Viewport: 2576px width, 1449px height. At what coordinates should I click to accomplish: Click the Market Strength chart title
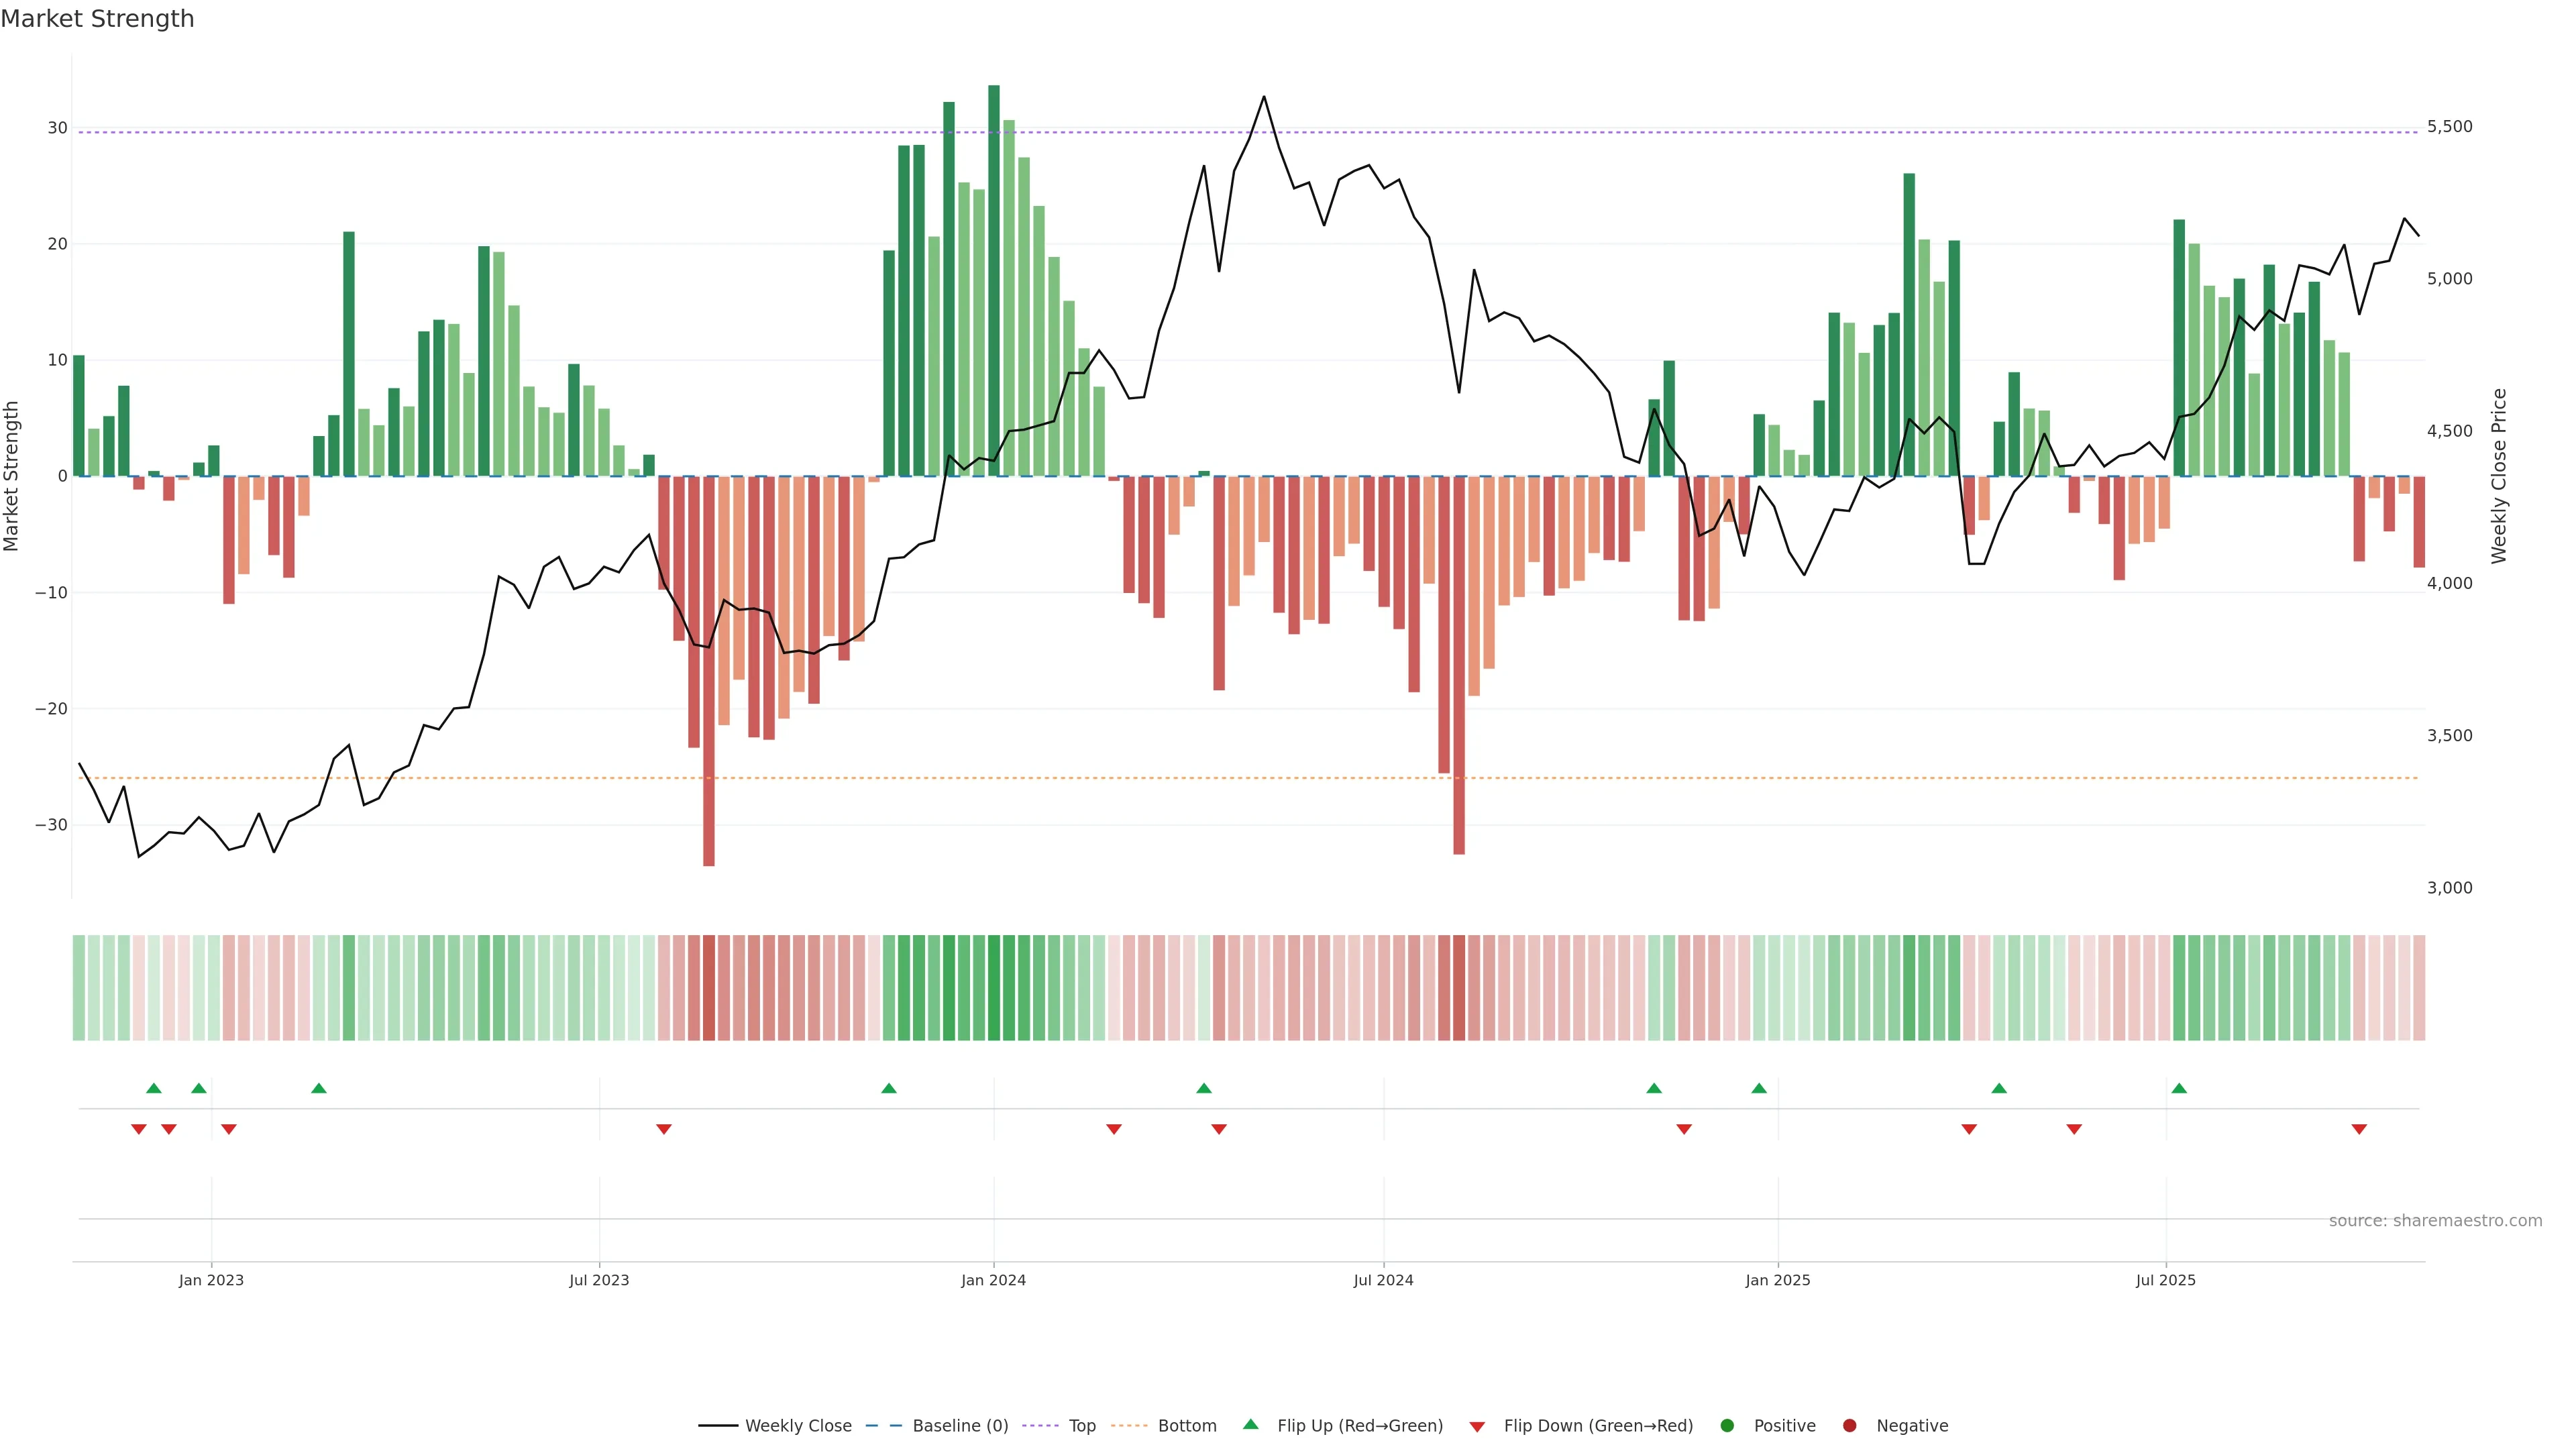pyautogui.click(x=97, y=19)
